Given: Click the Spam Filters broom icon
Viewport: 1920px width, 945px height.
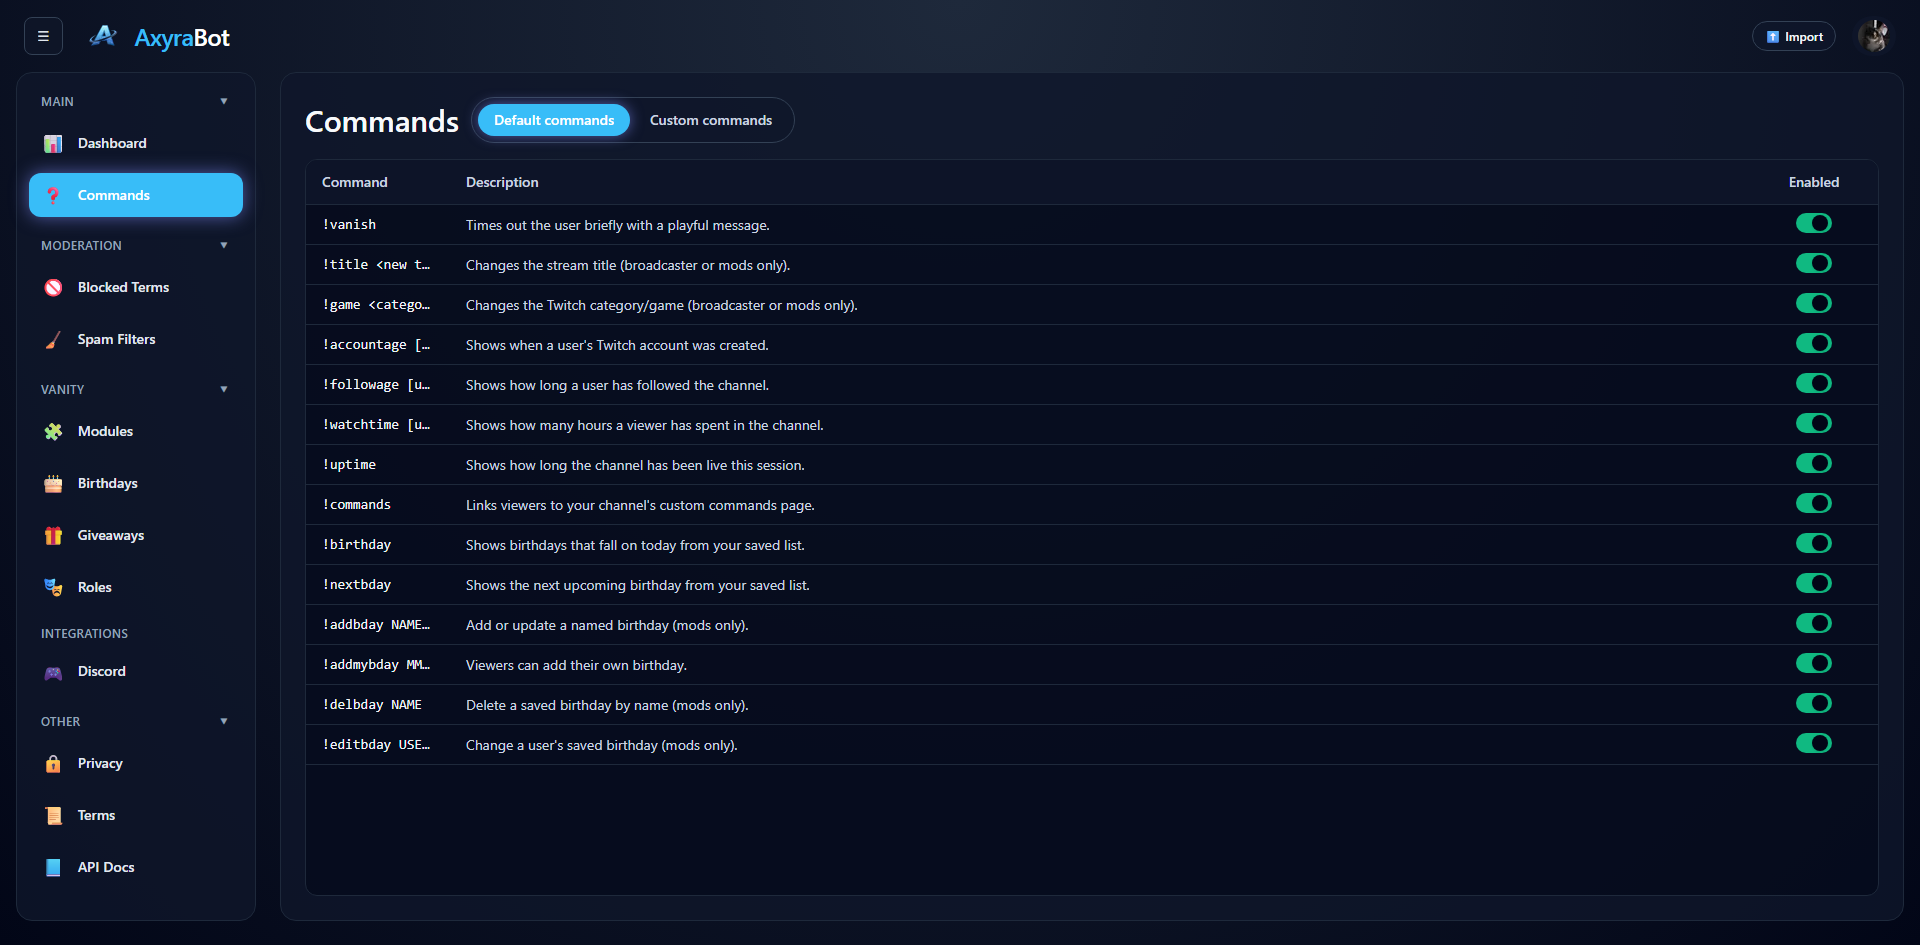Looking at the screenshot, I should [54, 340].
